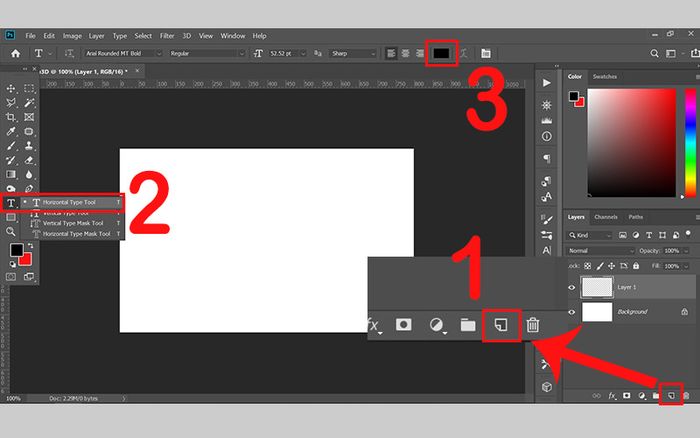Toggle layer filtering on/off switch
The height and width of the screenshot is (438, 700).
point(688,234)
